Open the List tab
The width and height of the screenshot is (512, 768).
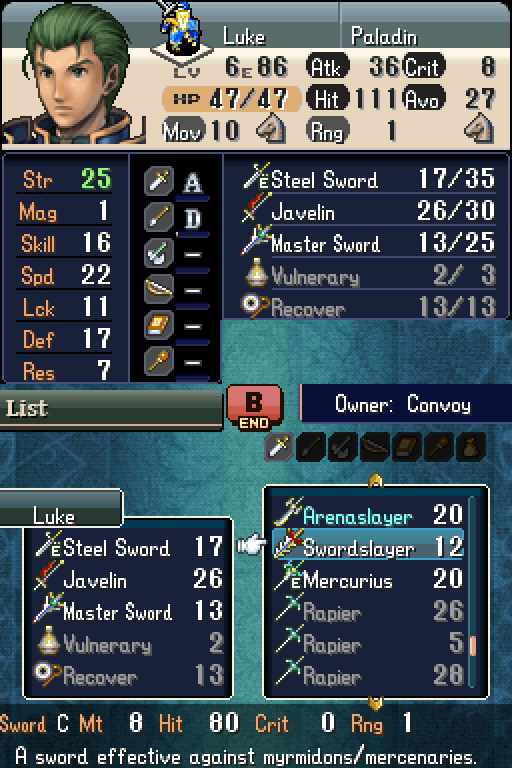point(112,409)
